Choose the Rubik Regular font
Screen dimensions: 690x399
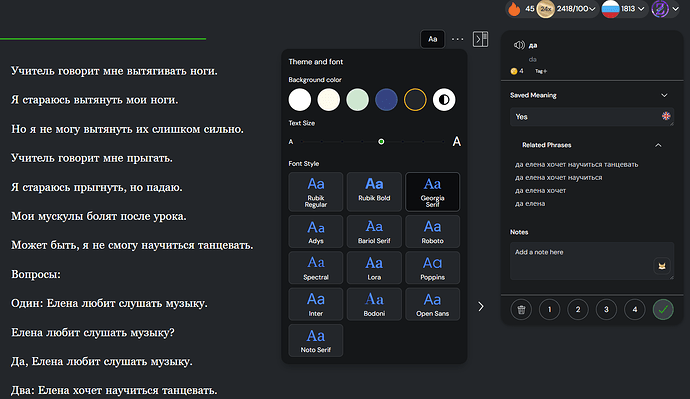point(316,192)
